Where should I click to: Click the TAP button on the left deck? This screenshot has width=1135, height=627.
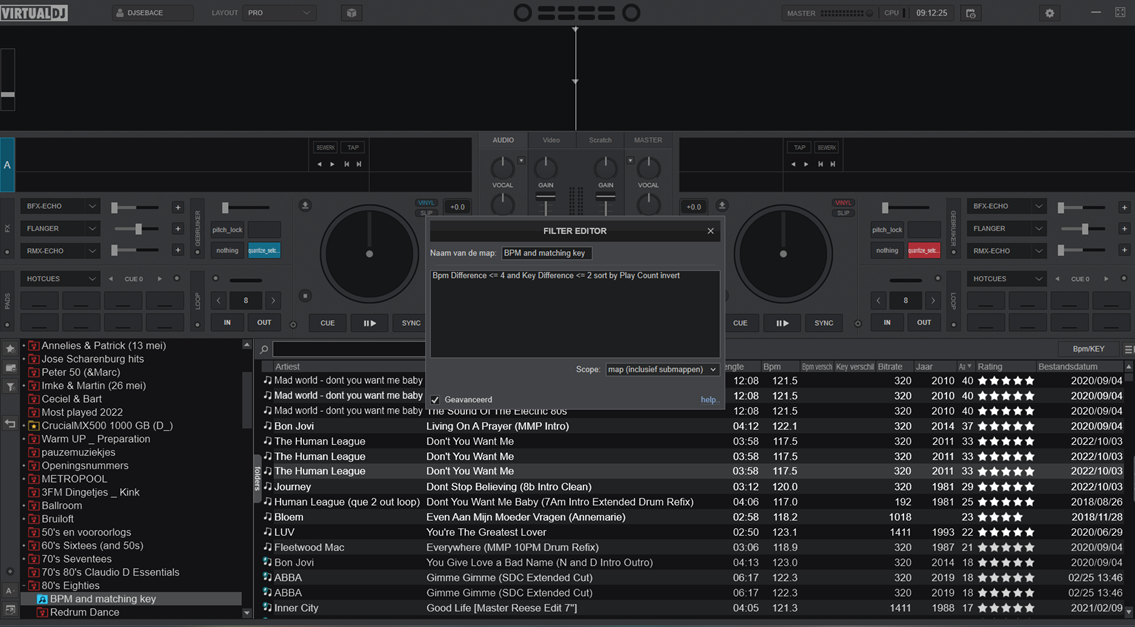coord(353,147)
